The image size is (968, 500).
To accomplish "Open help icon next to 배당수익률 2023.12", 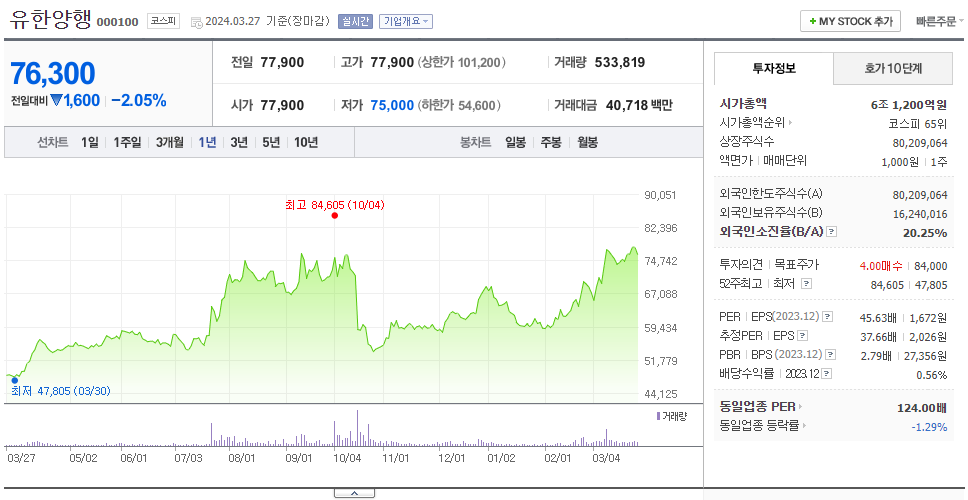I will click(x=827, y=374).
